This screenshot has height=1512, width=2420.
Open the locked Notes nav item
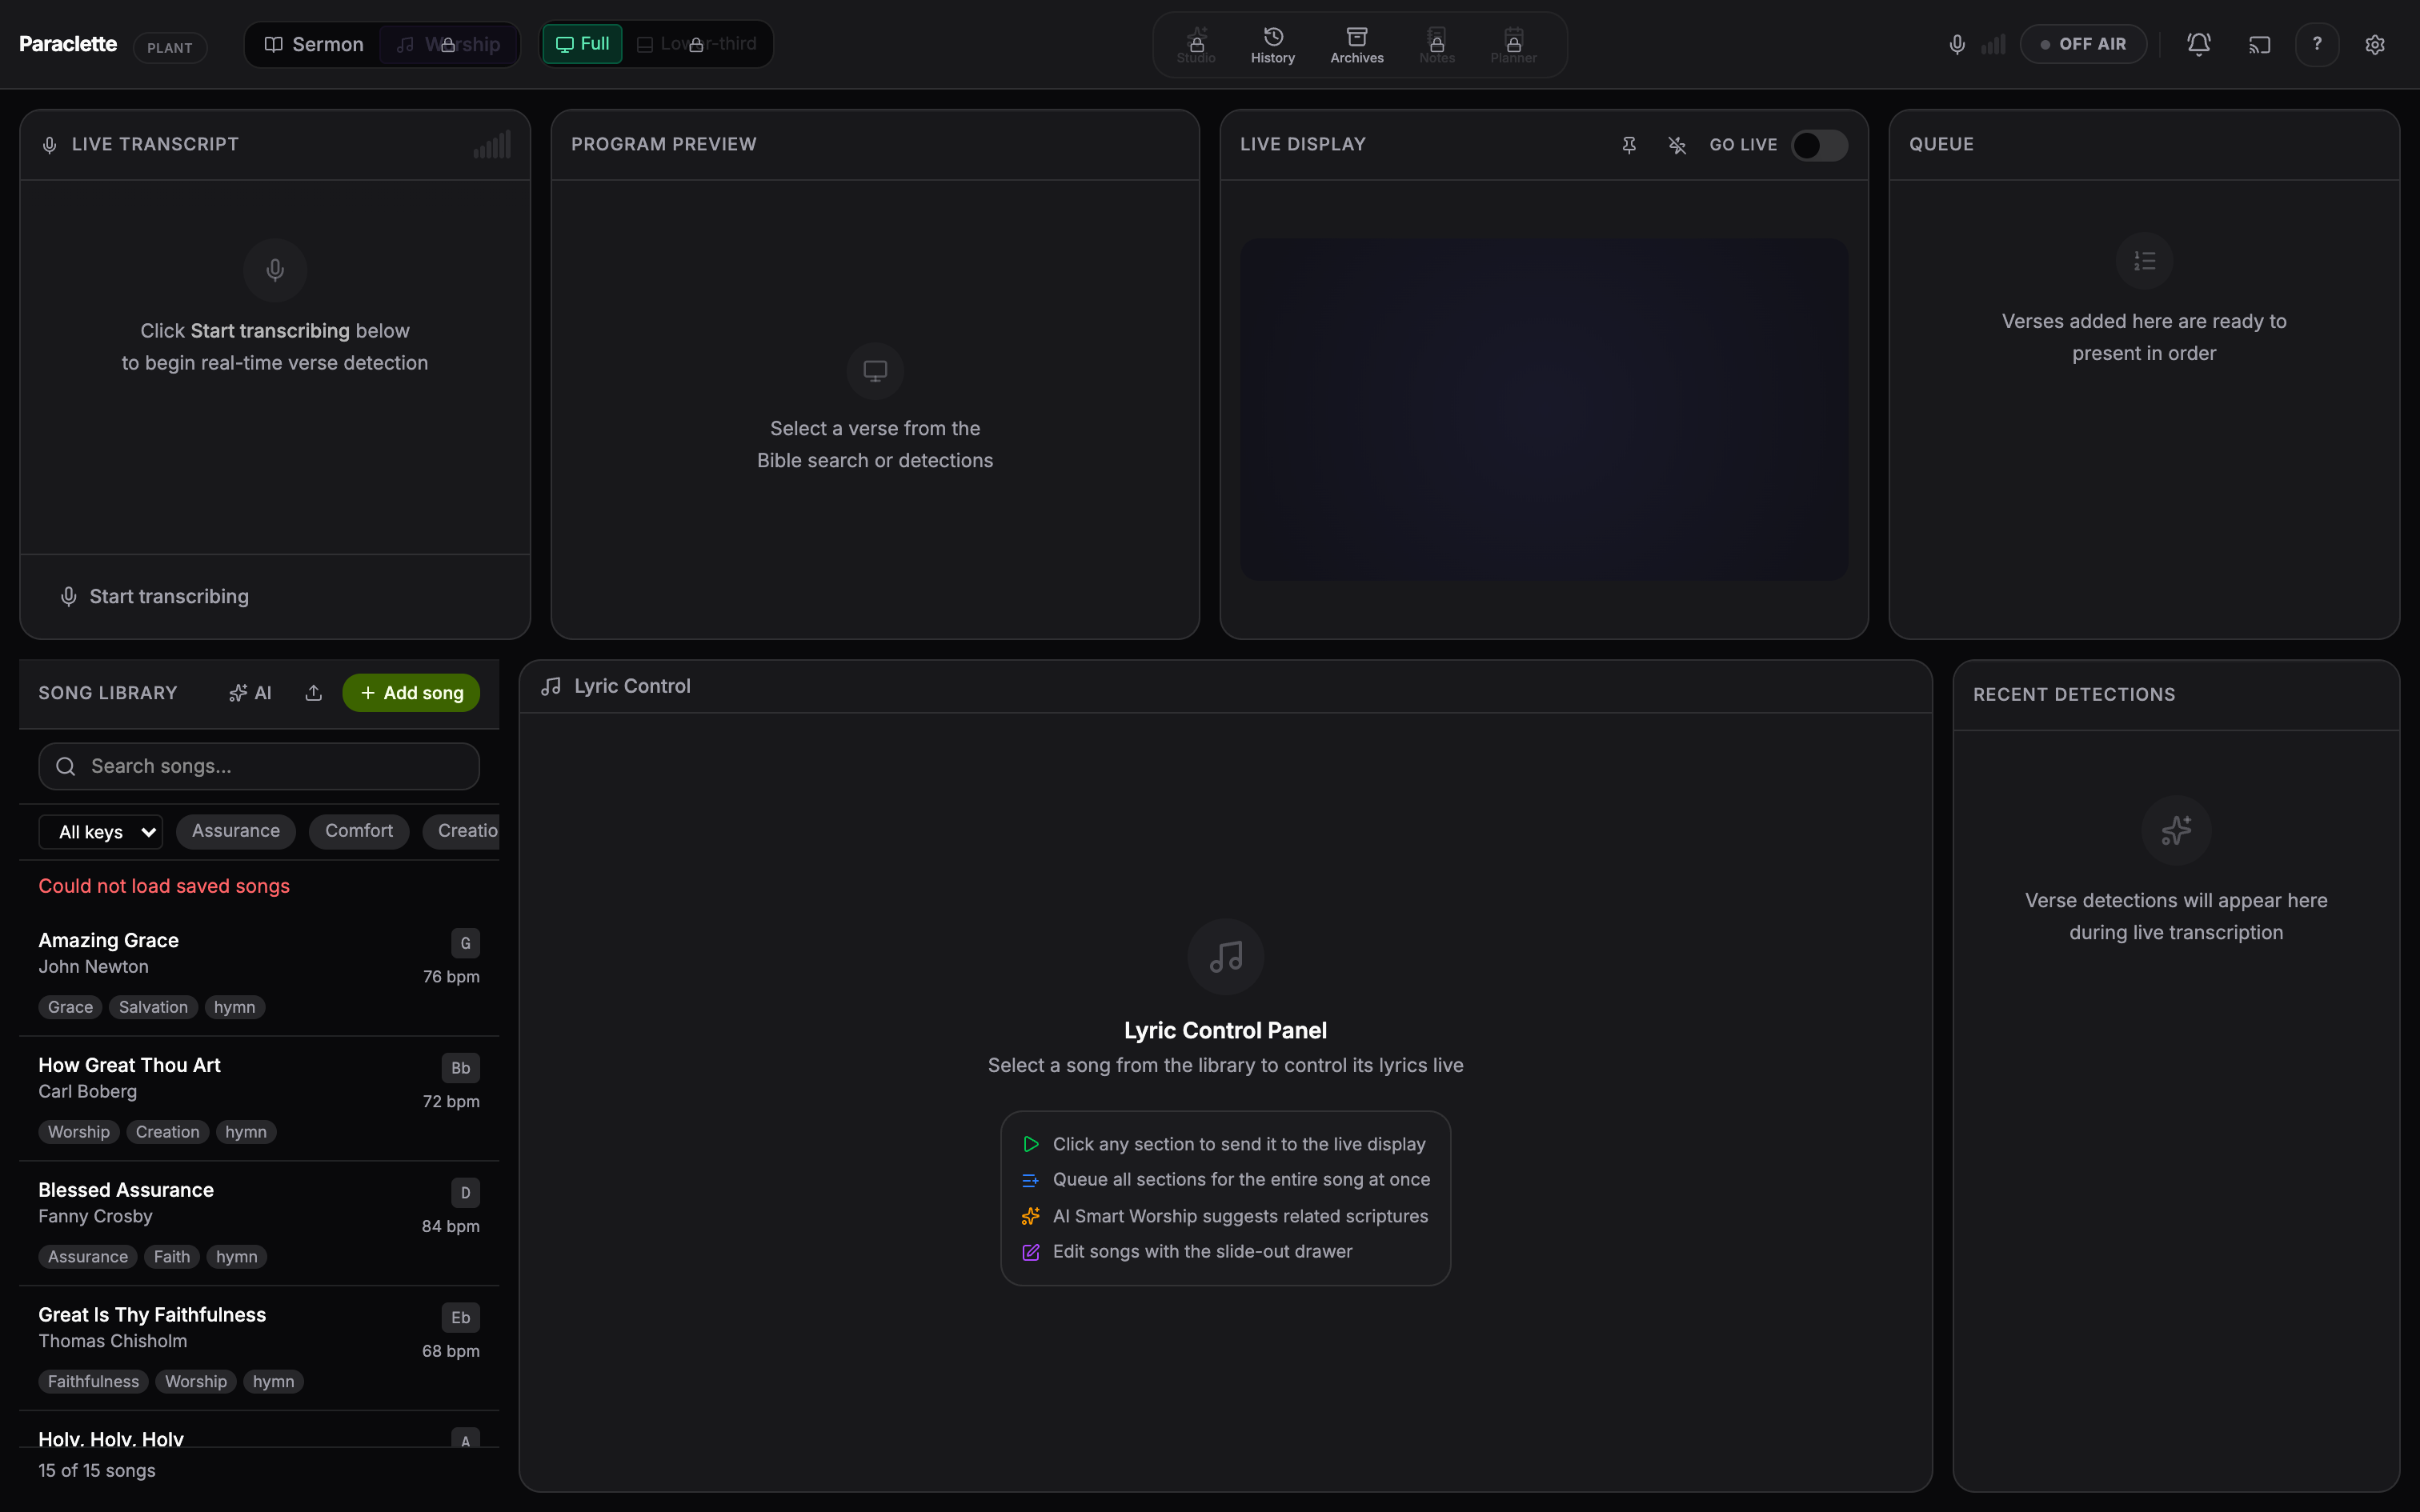(x=1437, y=45)
